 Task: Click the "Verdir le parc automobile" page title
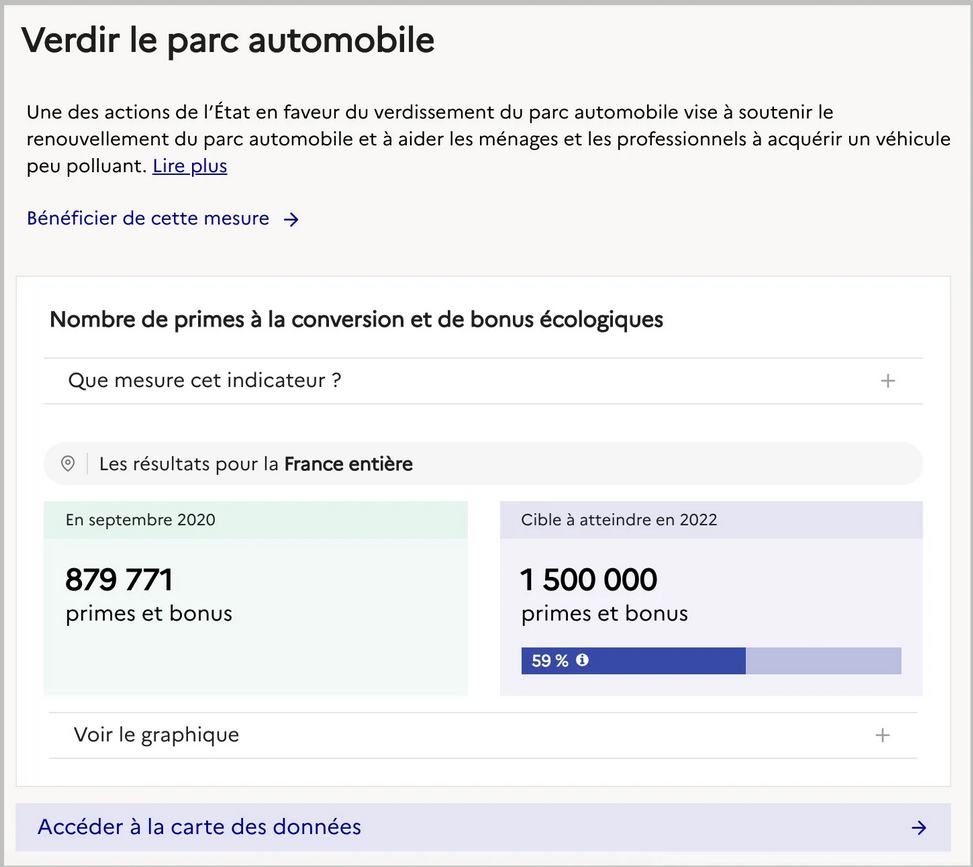click(x=228, y=40)
